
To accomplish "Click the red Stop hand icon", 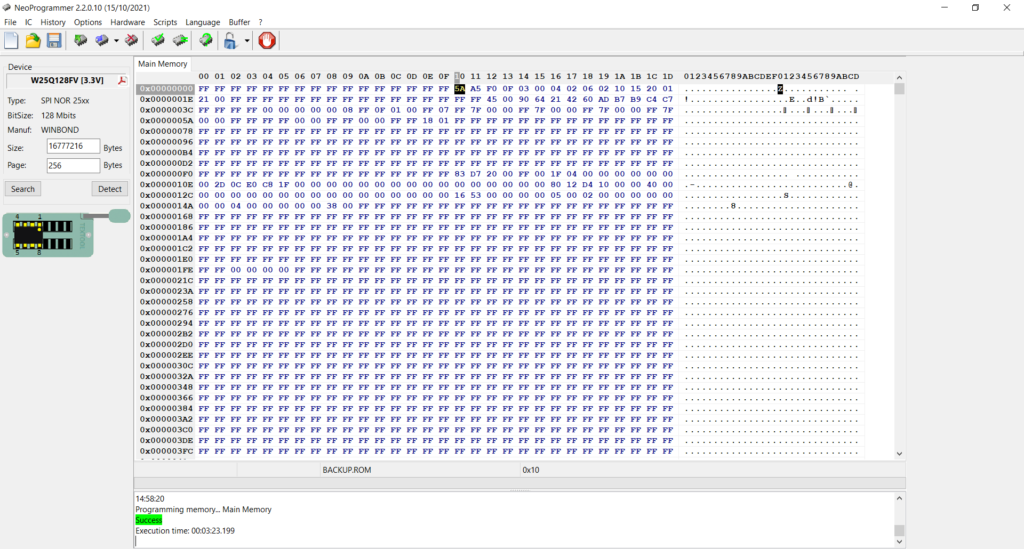I will 267,41.
